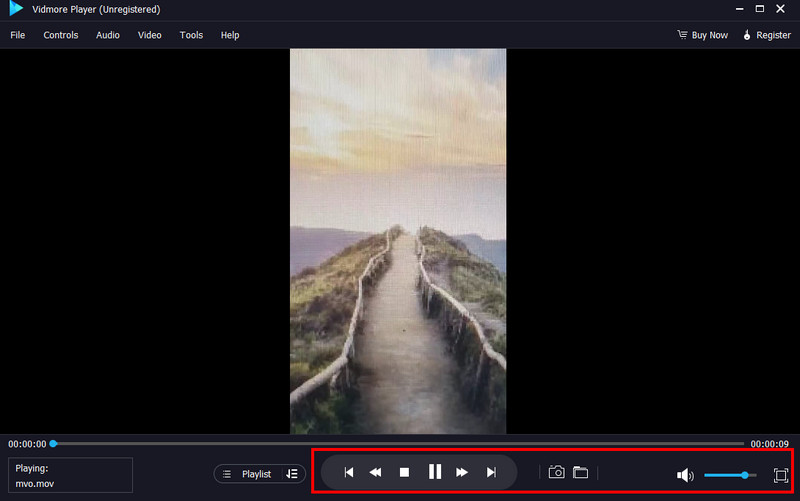The image size is (800, 501).
Task: Click the Register key icon
Action: tap(747, 34)
